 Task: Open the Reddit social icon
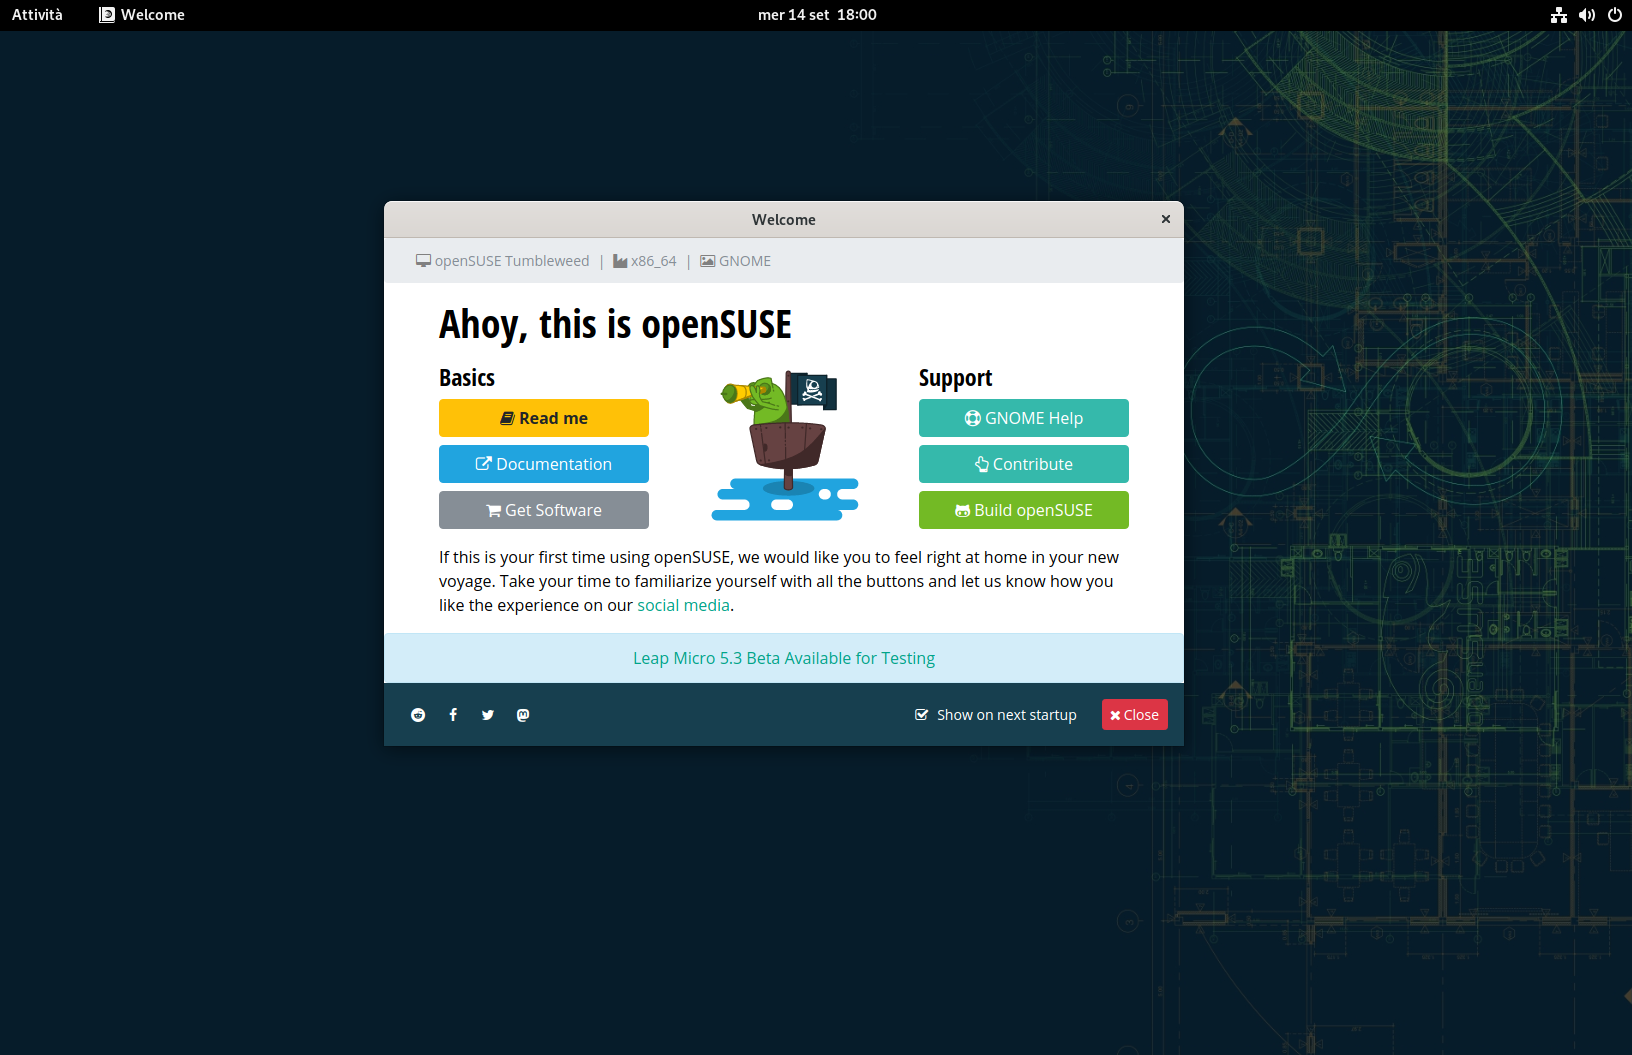coord(418,715)
